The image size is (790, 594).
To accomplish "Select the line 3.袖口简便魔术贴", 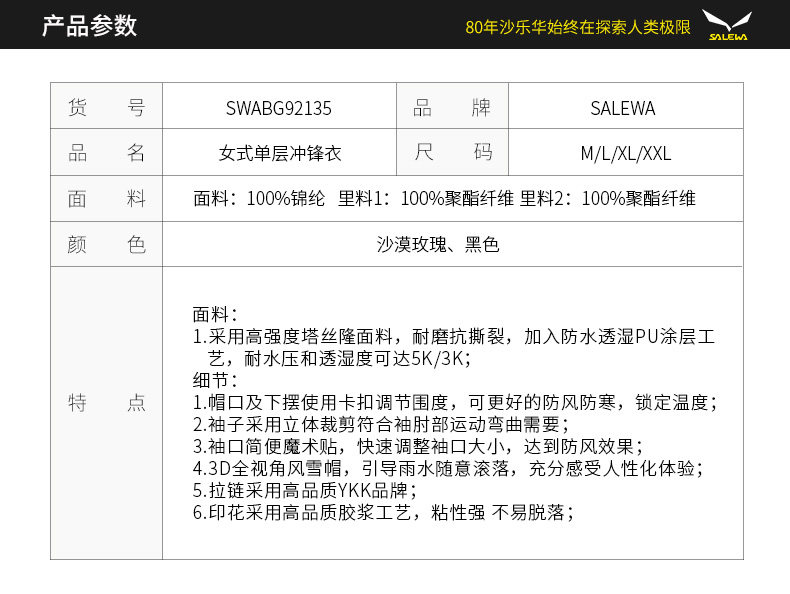I will [418, 447].
